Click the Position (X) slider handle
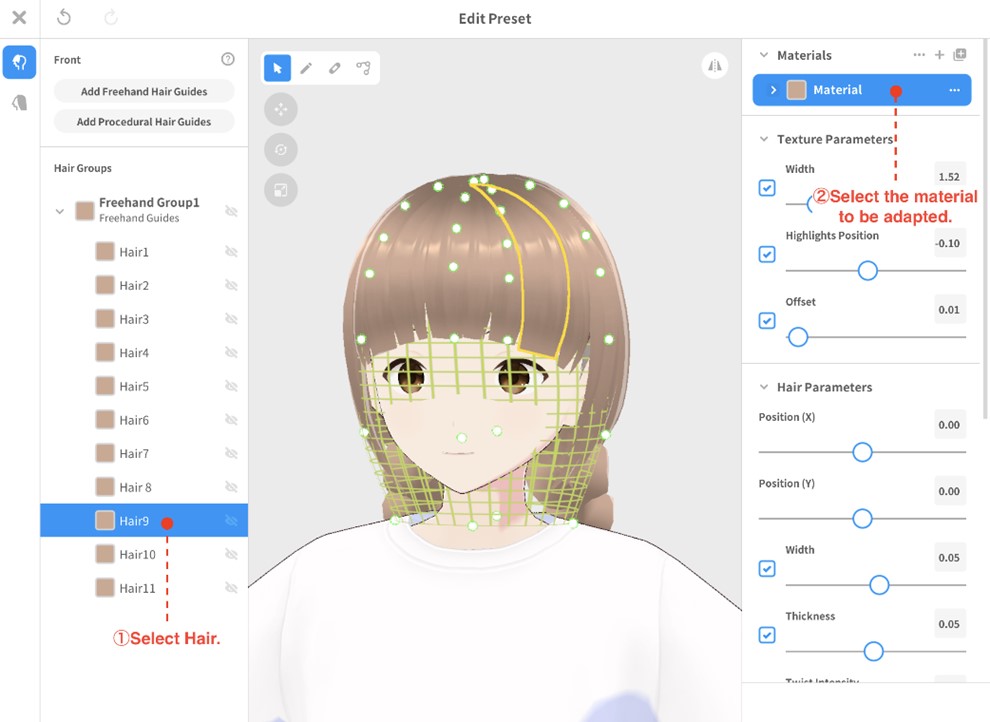Viewport: 990px width, 722px height. pyautogui.click(x=862, y=452)
